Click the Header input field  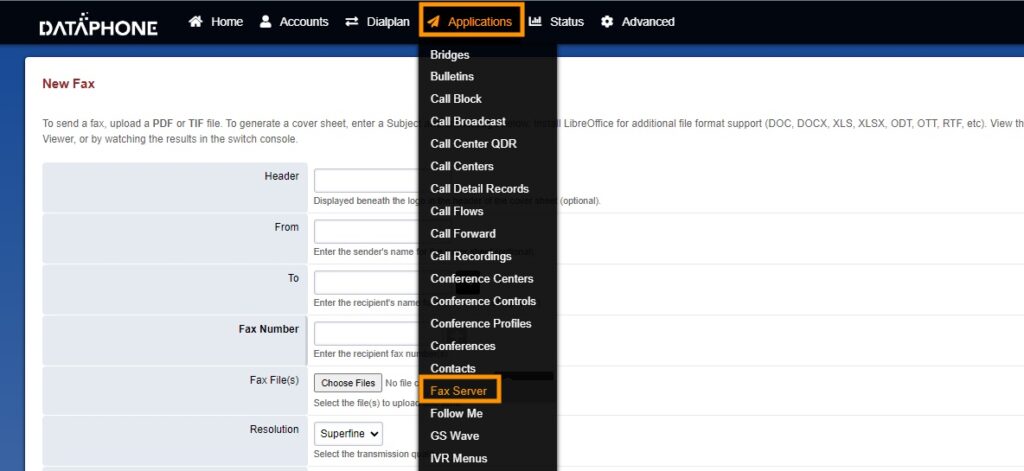click(366, 180)
